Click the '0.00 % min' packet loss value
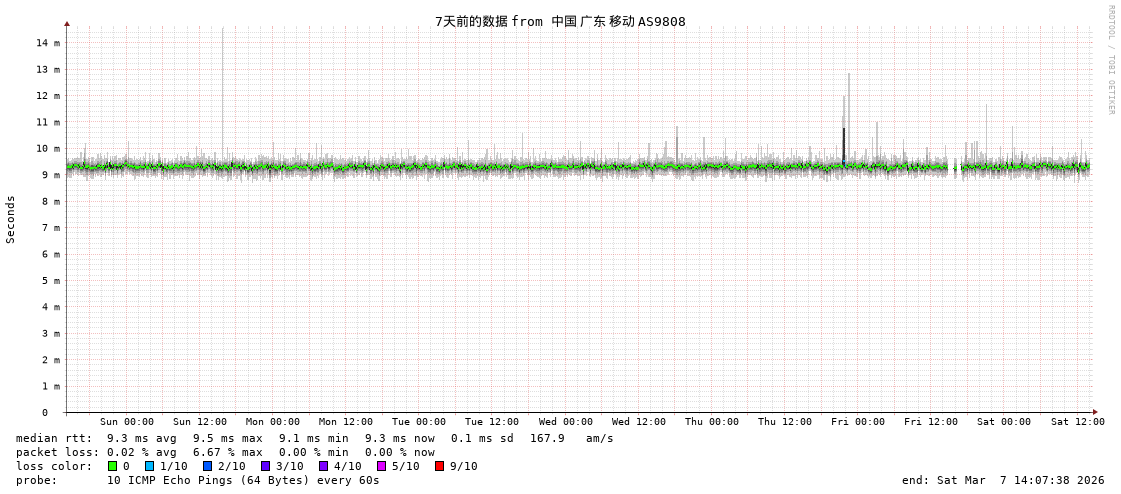The image size is (1121, 494). tap(314, 453)
